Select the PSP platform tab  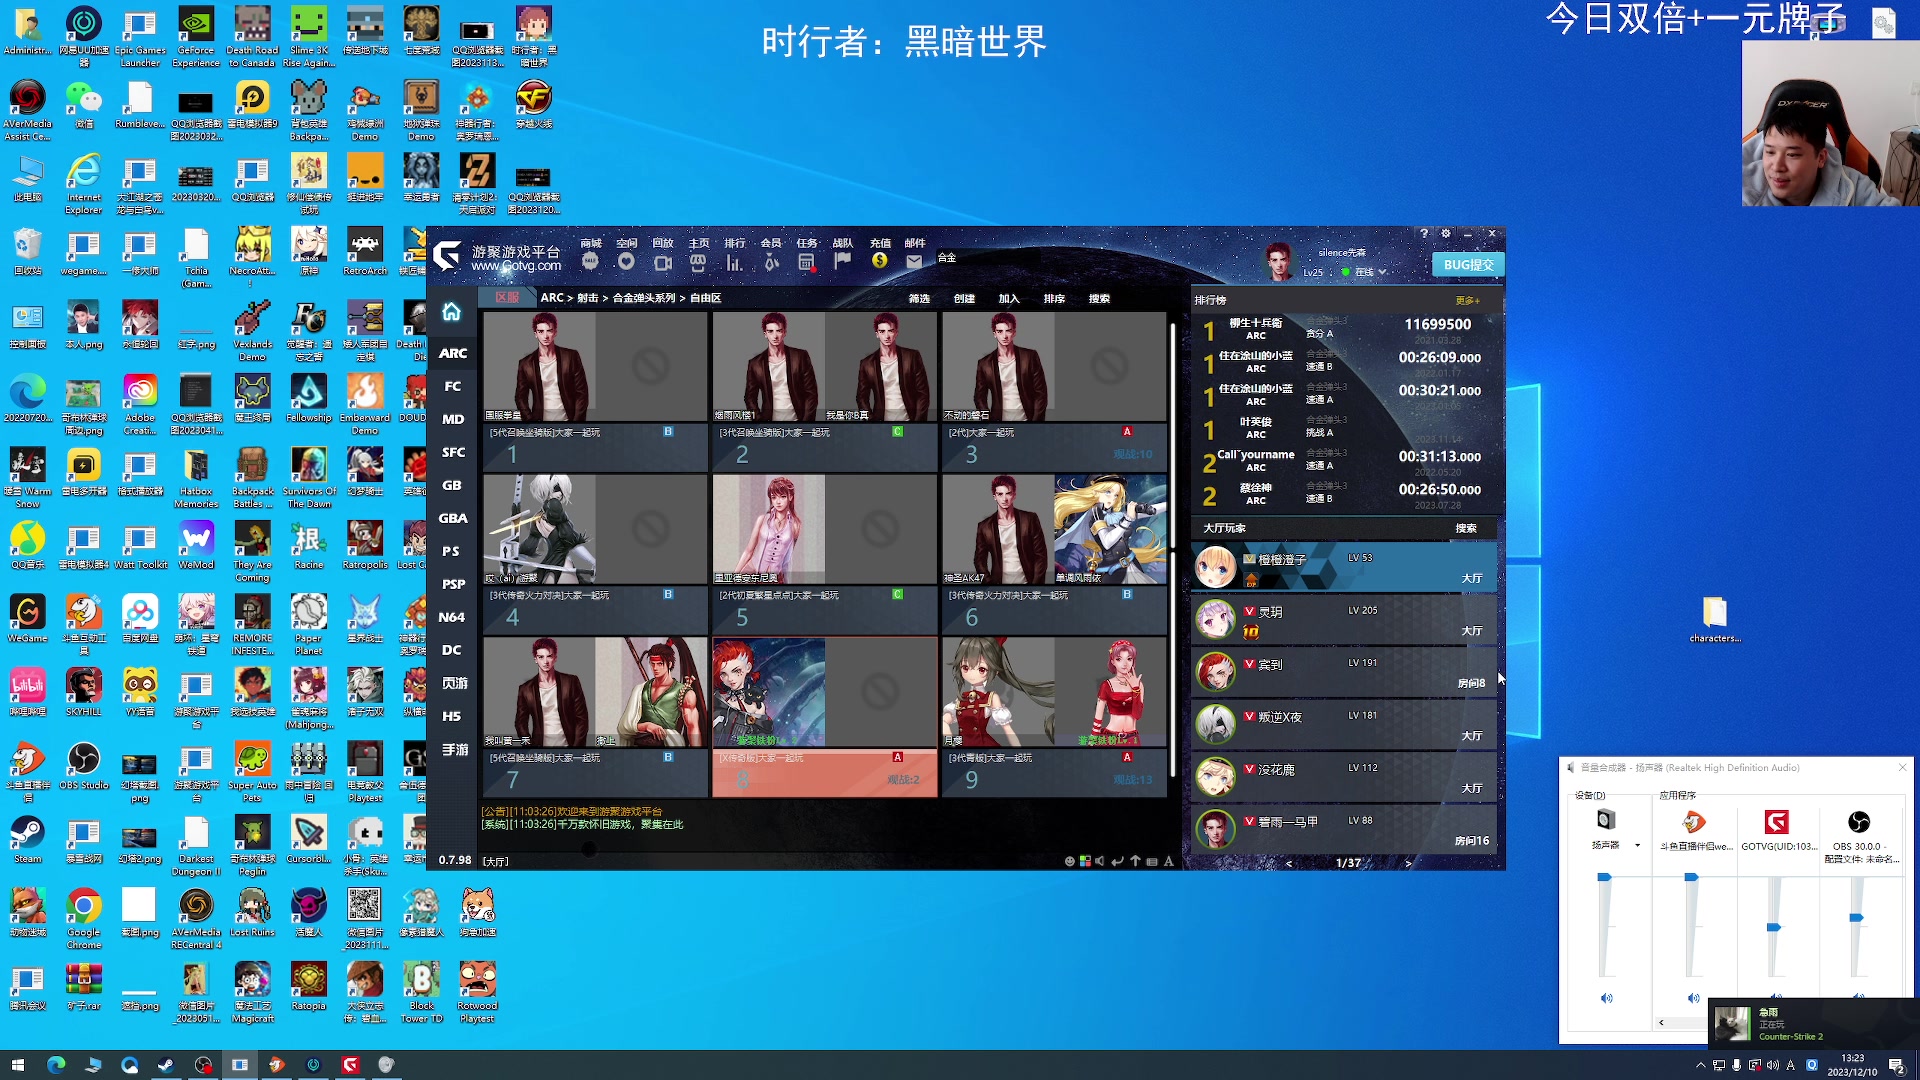453,584
